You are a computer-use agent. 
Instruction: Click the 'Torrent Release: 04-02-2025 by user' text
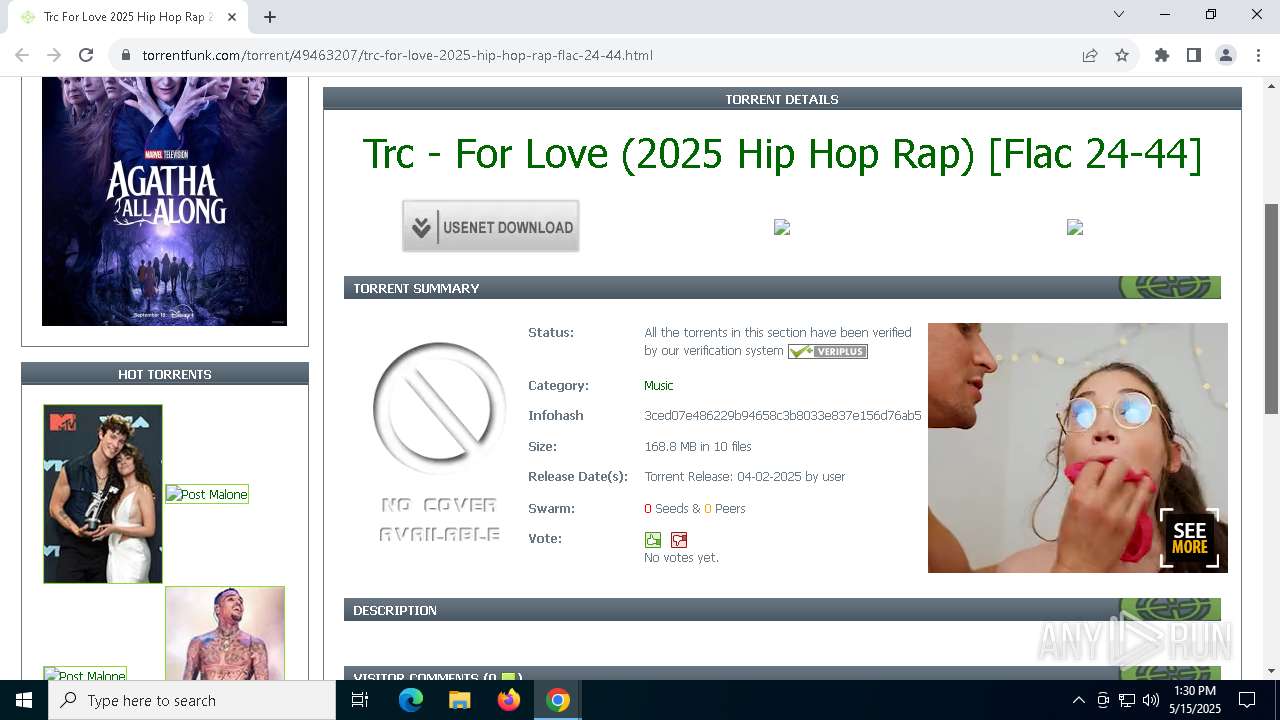pos(745,476)
